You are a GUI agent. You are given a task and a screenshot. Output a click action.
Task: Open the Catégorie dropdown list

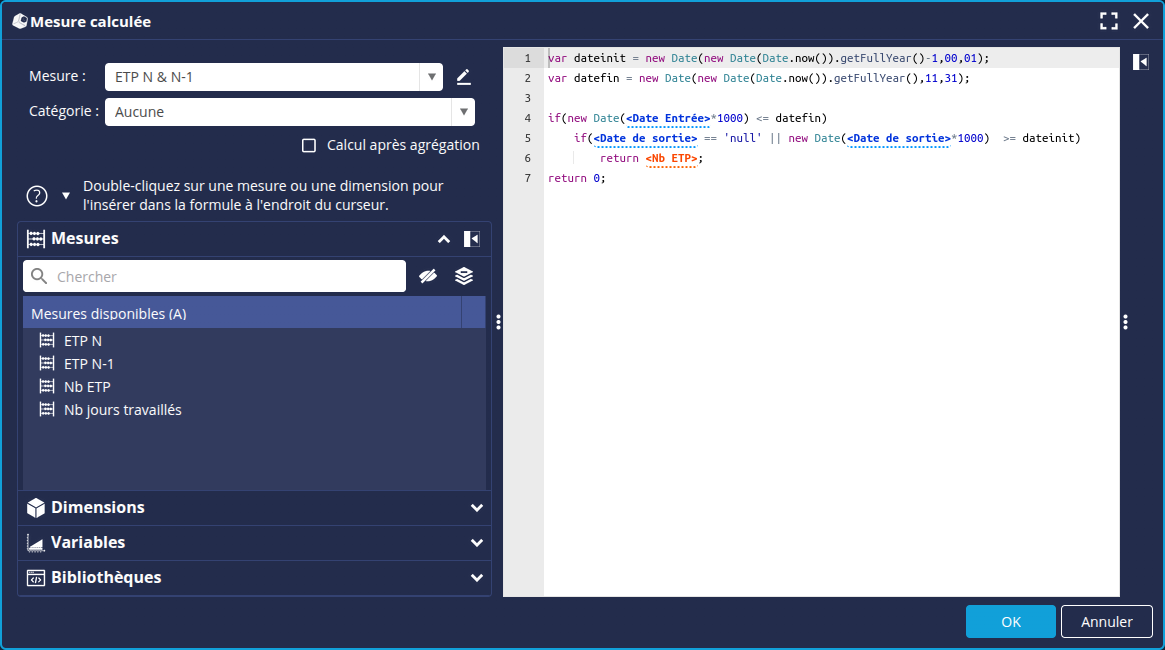click(463, 112)
